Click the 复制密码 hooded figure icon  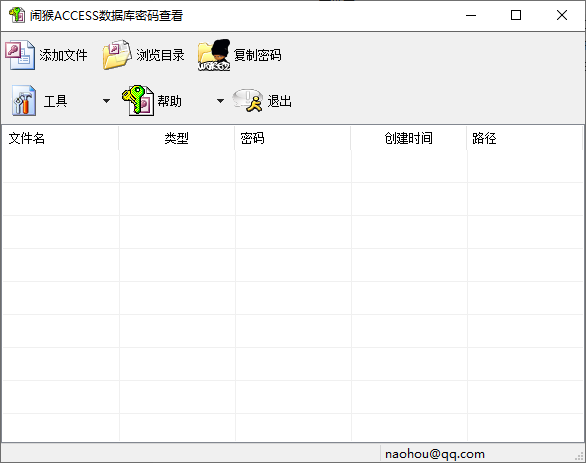(214, 55)
